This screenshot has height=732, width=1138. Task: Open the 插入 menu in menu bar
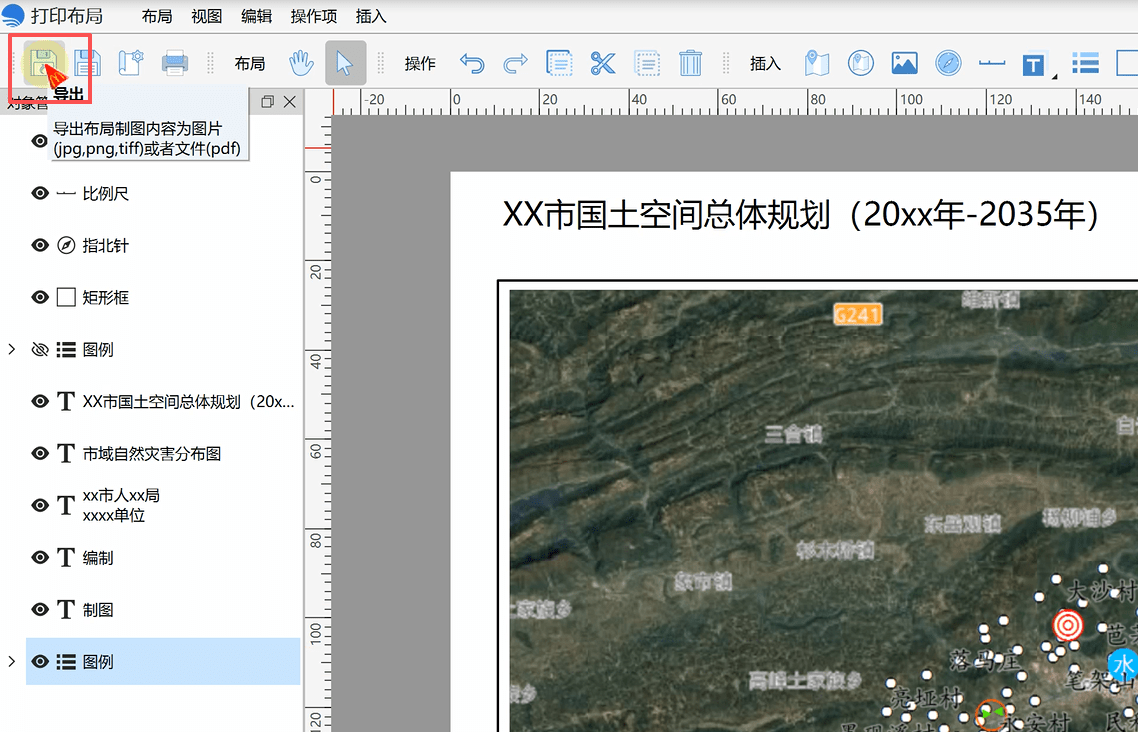[371, 16]
